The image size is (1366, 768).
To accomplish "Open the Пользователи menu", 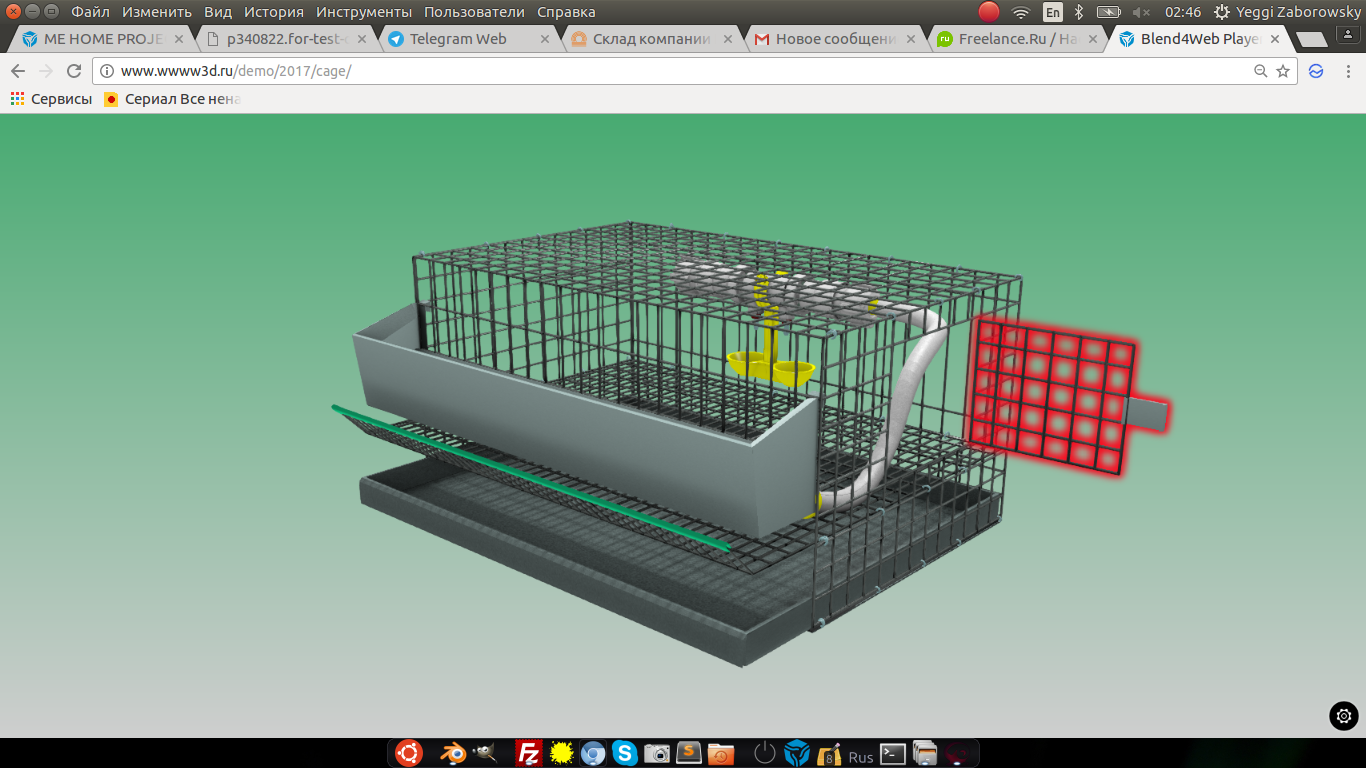I will click(474, 12).
